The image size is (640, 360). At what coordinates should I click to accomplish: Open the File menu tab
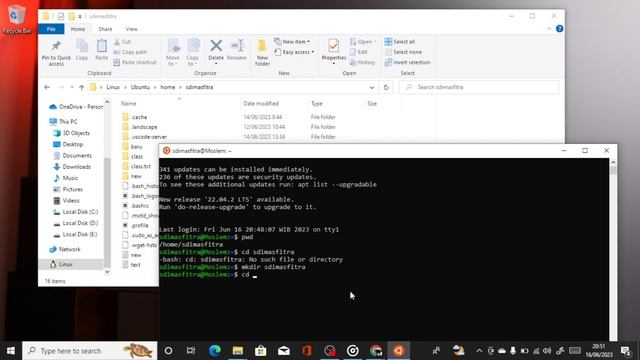click(51, 29)
